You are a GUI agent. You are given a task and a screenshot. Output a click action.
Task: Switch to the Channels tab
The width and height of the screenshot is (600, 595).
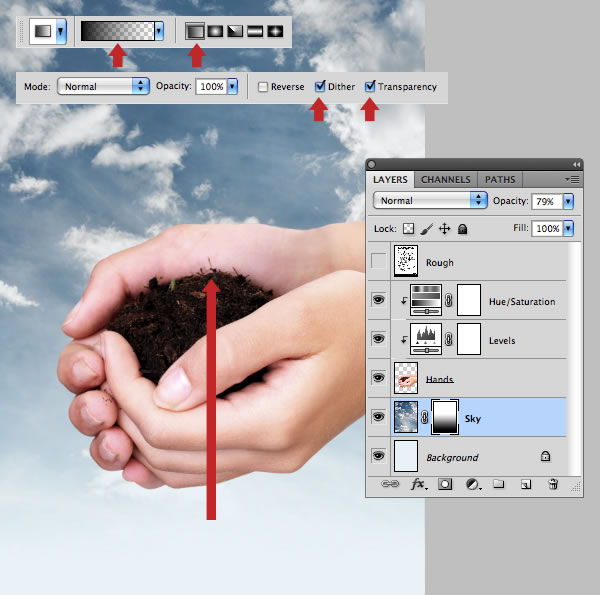[x=446, y=179]
